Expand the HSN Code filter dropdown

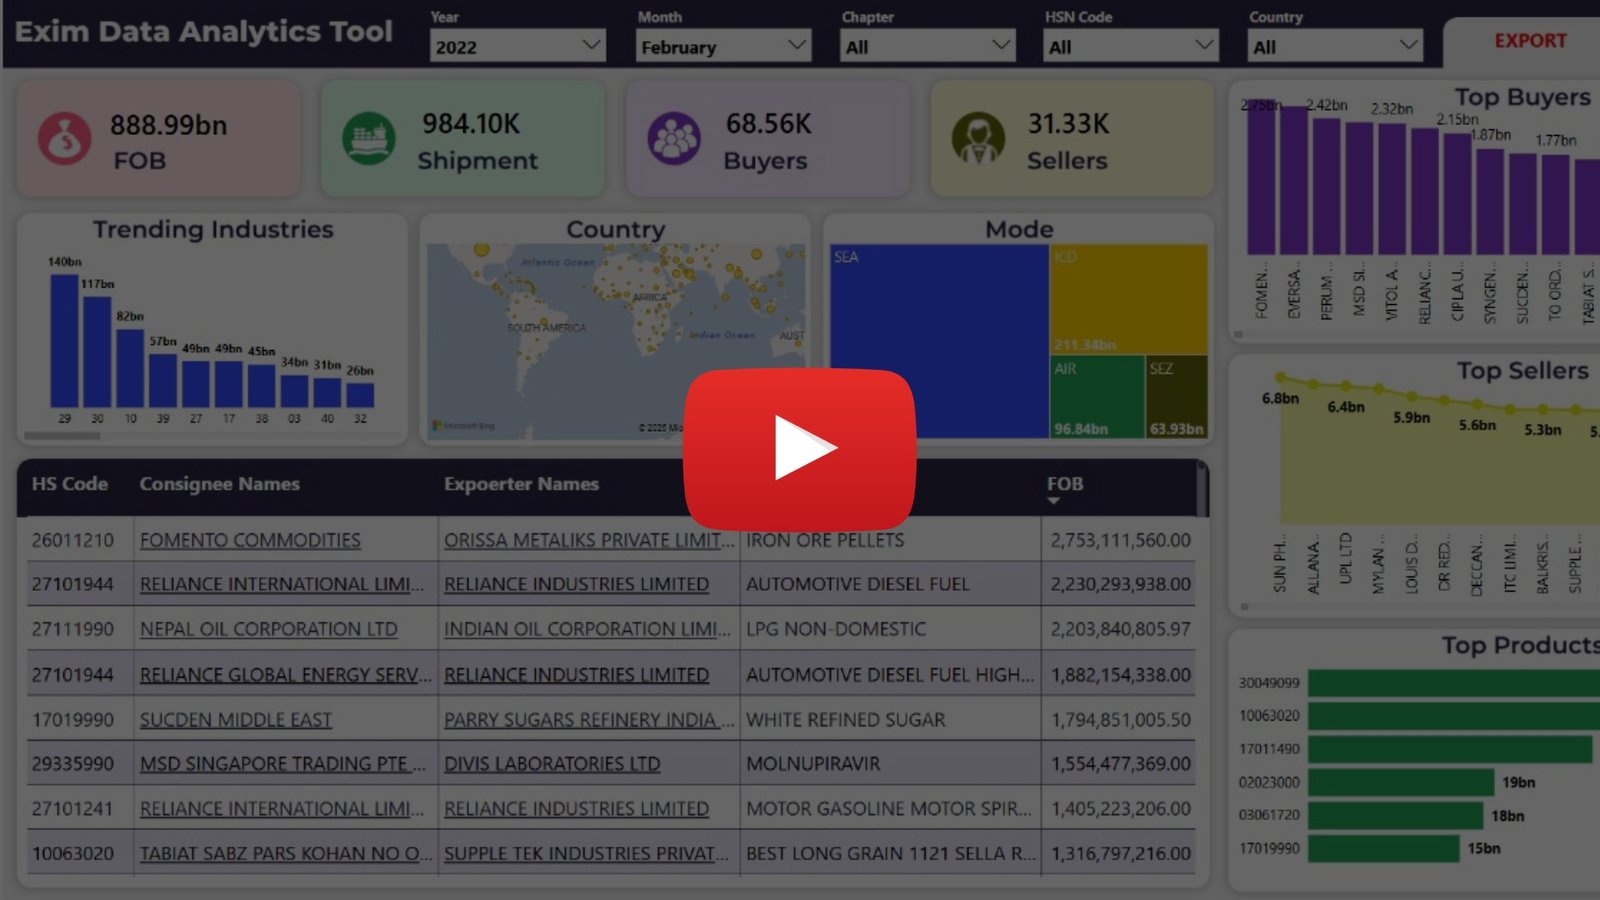pos(1131,46)
